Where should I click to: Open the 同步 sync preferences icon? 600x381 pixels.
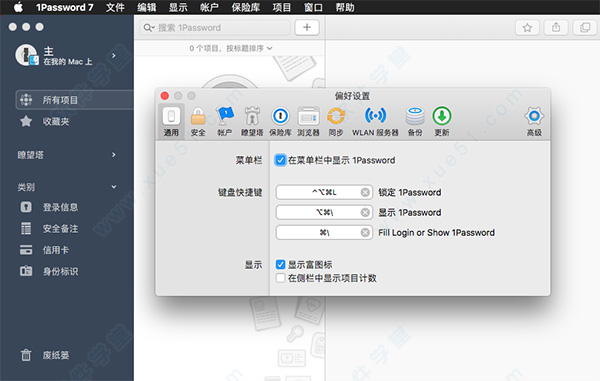[336, 116]
